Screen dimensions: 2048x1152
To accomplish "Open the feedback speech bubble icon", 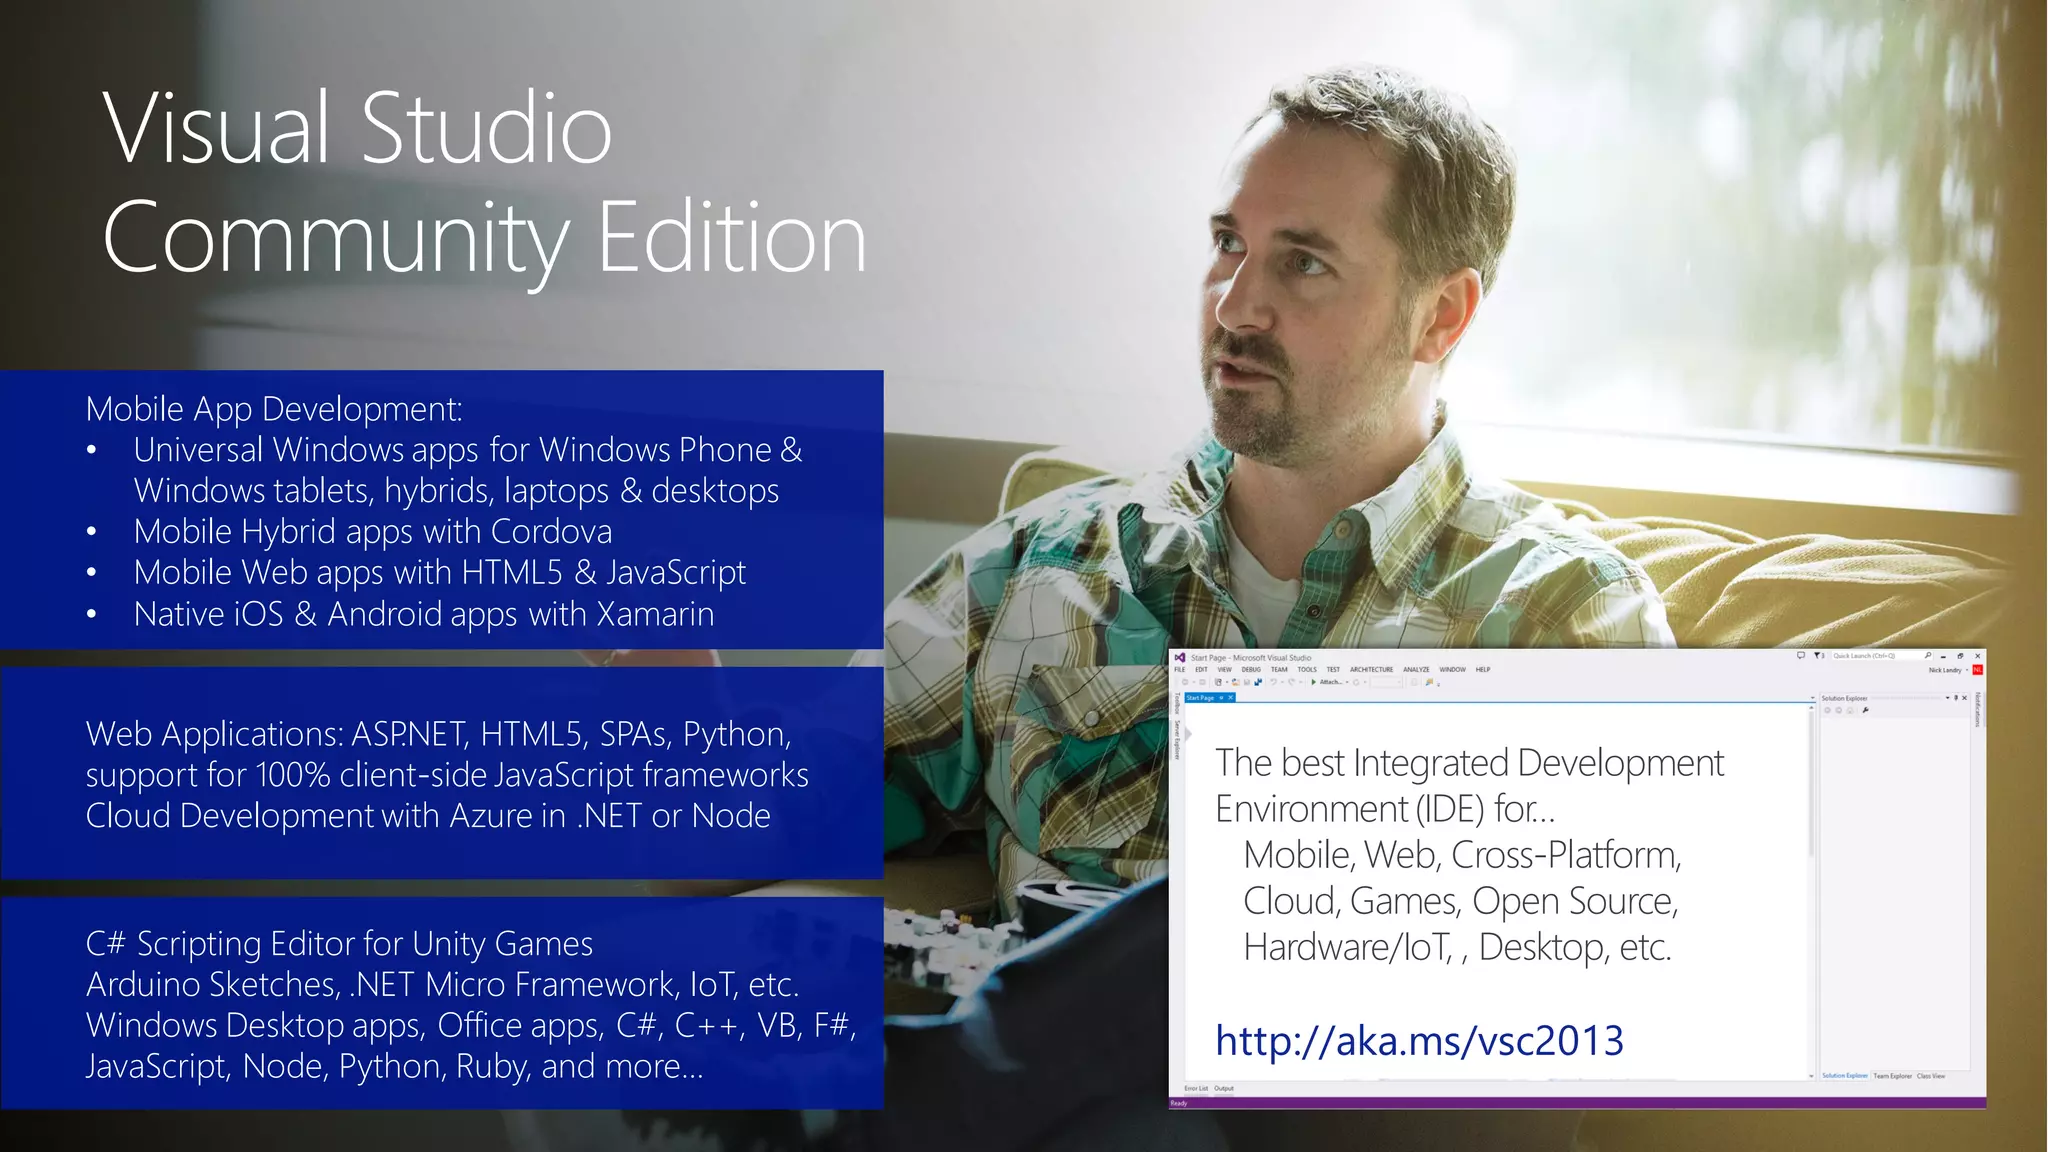I will point(1801,656).
